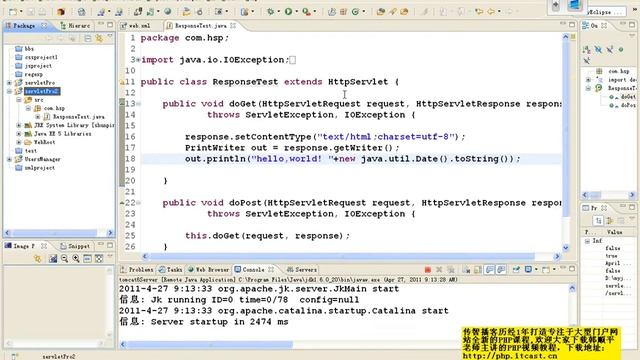Switch to the Problems tab

pos(137,270)
